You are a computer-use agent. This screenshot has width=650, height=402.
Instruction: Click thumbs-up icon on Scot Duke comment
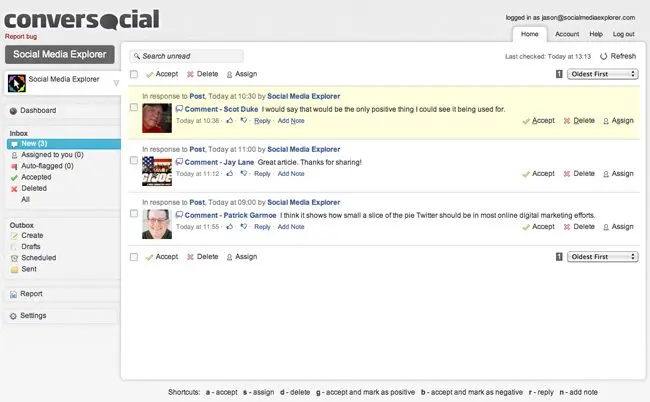230,121
